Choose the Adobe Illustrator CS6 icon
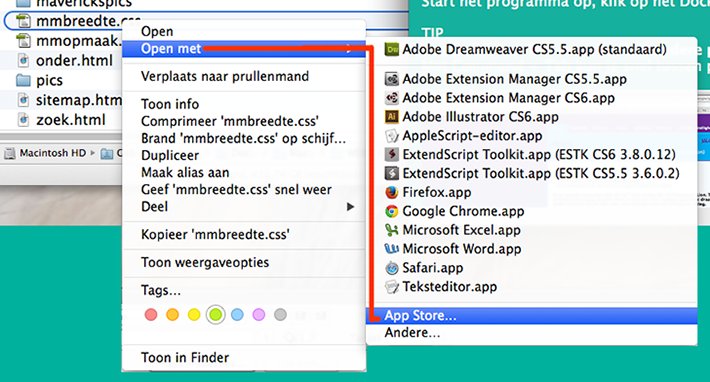 point(392,117)
